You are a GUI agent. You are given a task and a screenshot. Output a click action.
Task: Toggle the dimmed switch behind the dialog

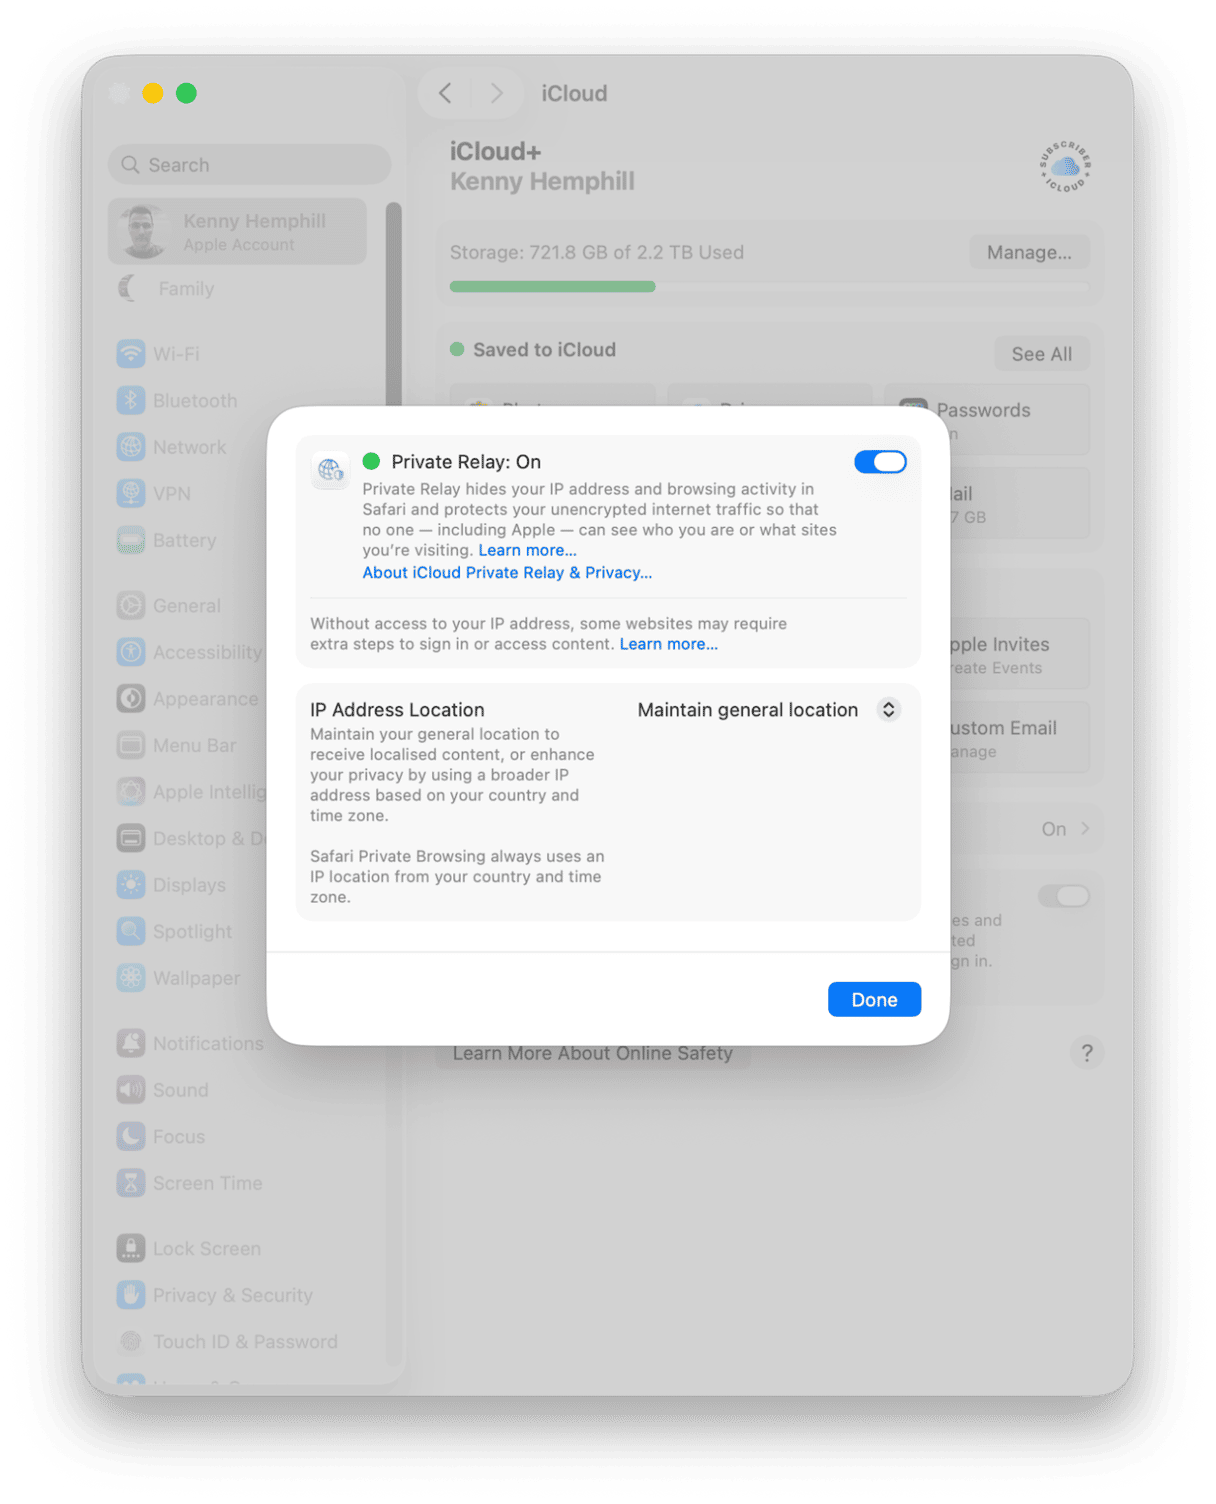(1063, 896)
